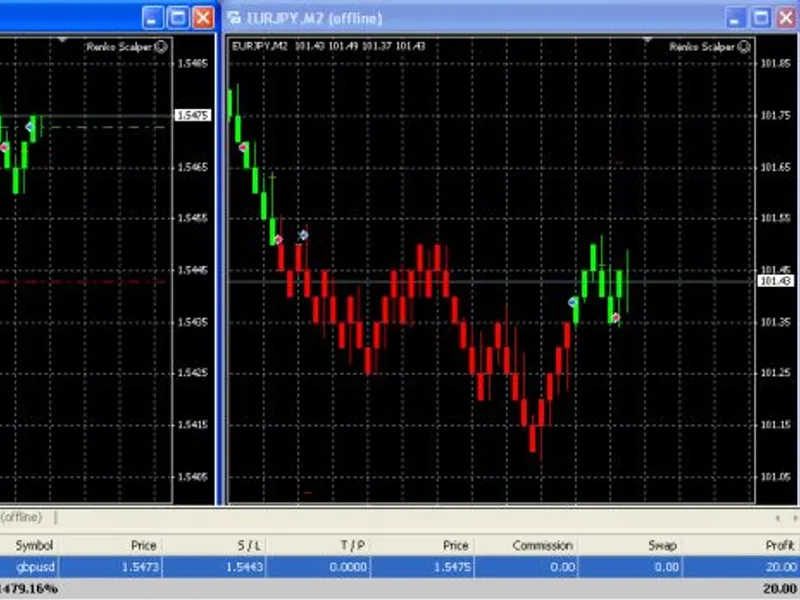Select the red trade marker near 101.70

(x=243, y=147)
